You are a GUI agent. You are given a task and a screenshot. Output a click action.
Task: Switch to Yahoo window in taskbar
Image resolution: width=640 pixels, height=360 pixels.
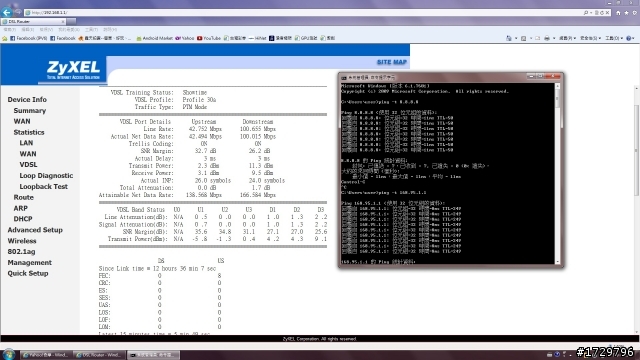pos(45,355)
